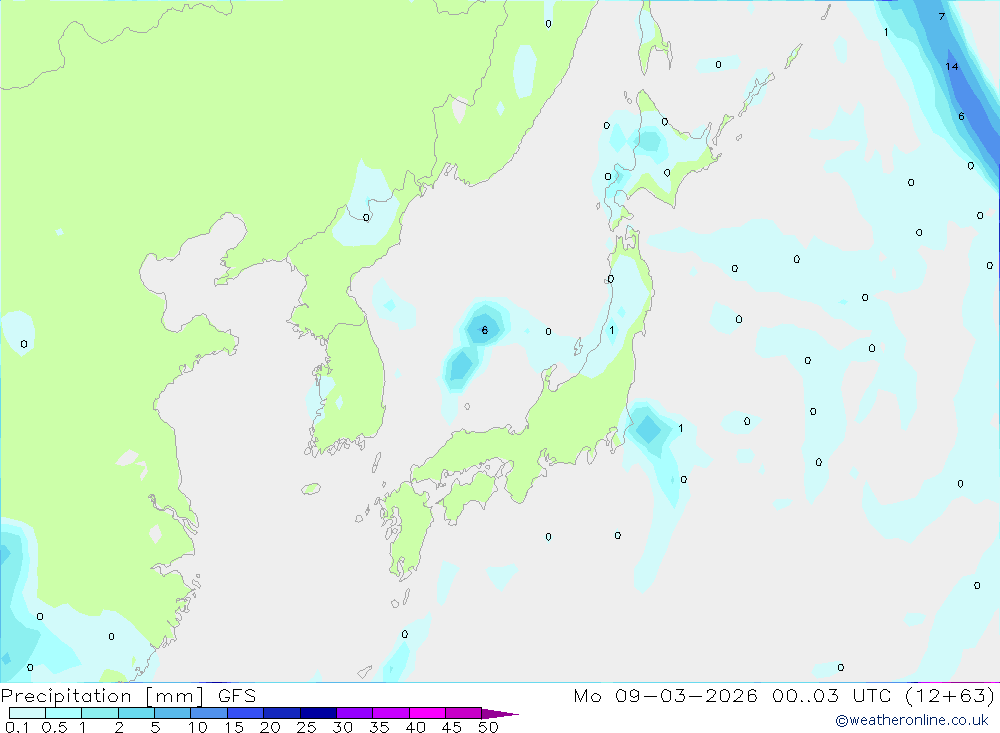
Task: Select the 20–25 mm legend color swatch
Action: tap(281, 713)
